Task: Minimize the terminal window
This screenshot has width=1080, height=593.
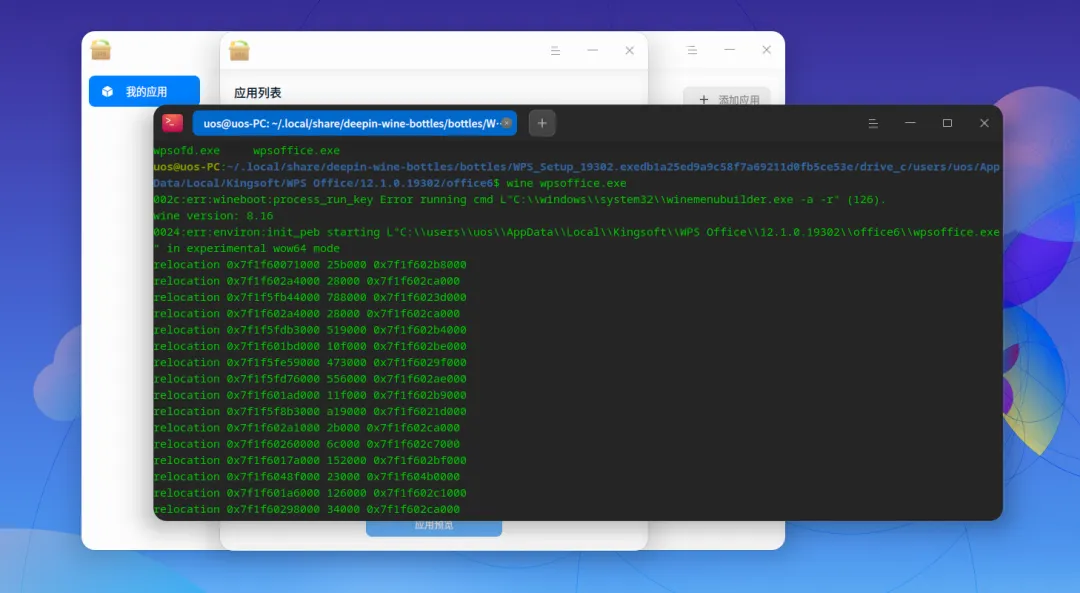Action: [x=910, y=123]
